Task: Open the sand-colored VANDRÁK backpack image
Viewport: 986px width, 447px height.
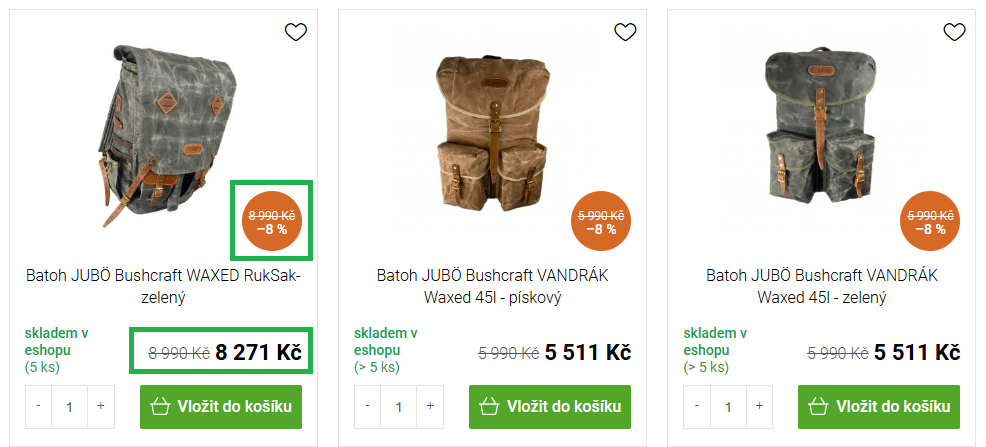Action: 493,131
